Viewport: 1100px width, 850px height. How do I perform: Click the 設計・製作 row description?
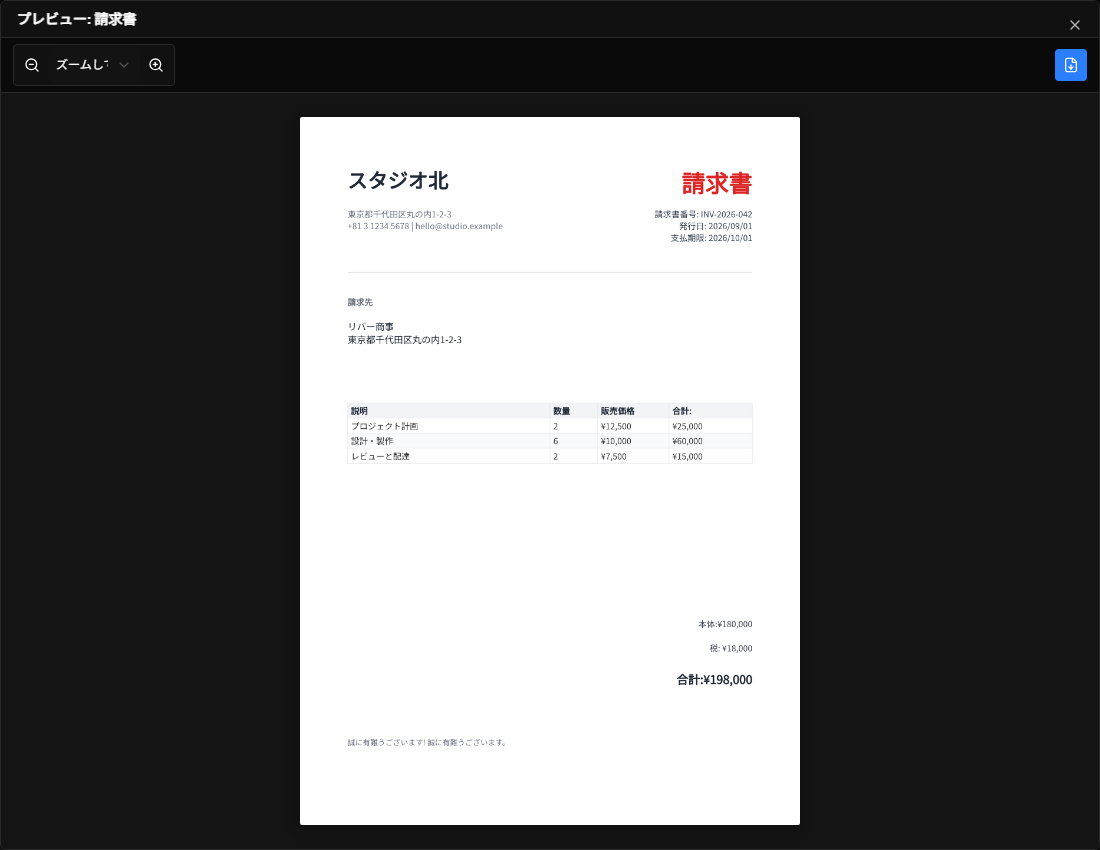(372, 441)
